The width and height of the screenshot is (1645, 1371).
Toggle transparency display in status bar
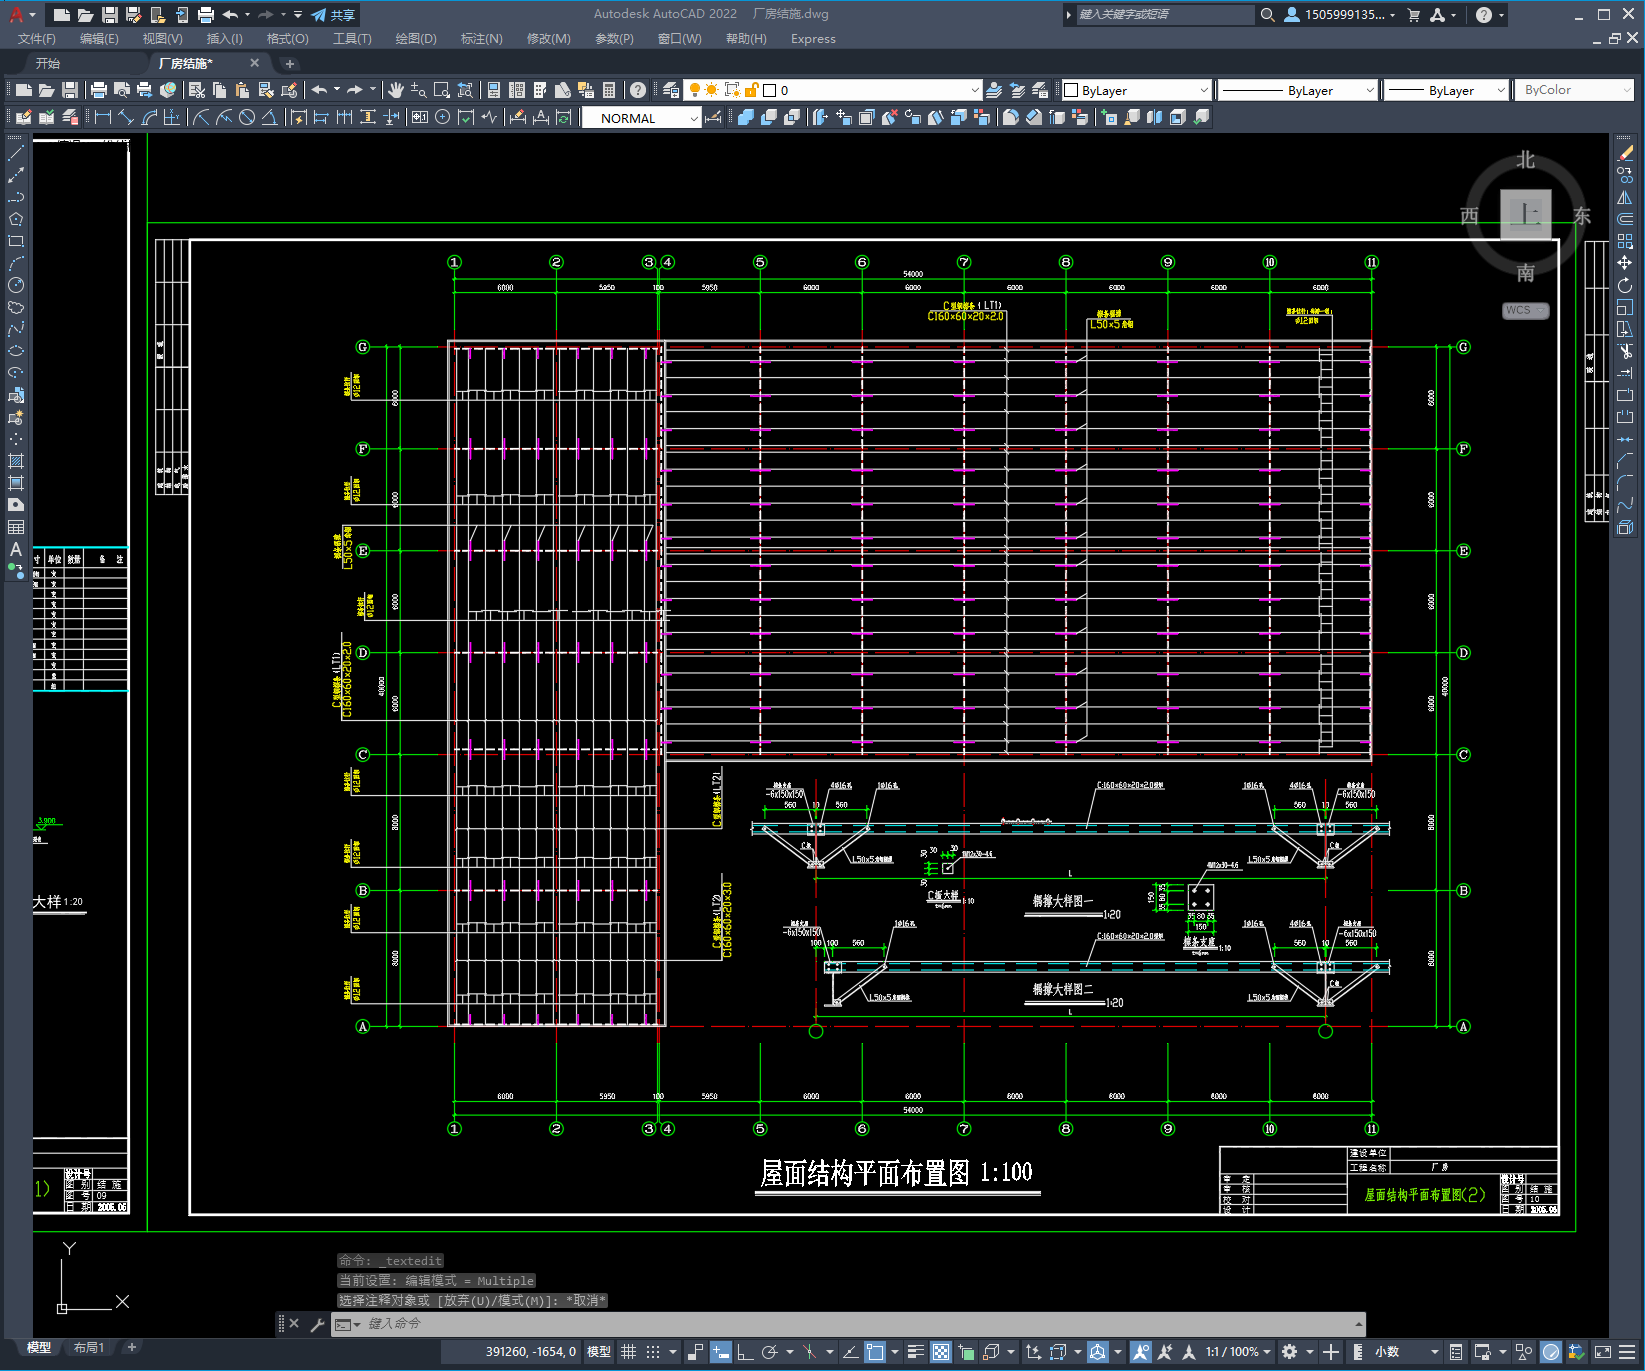(941, 1352)
